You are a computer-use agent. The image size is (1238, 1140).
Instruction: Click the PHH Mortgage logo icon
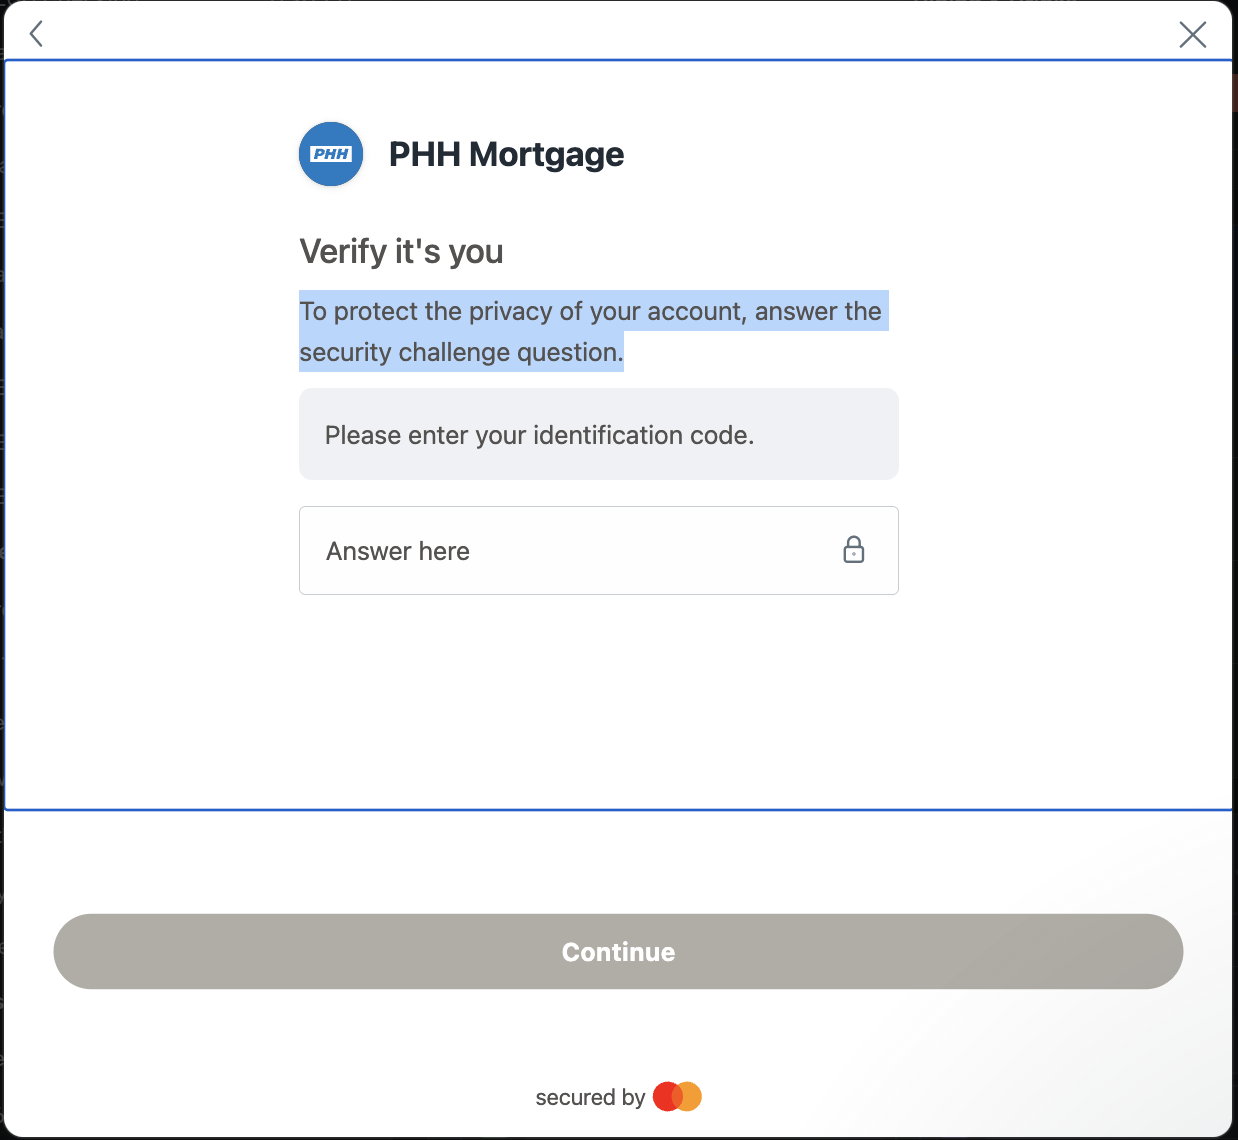click(x=331, y=154)
